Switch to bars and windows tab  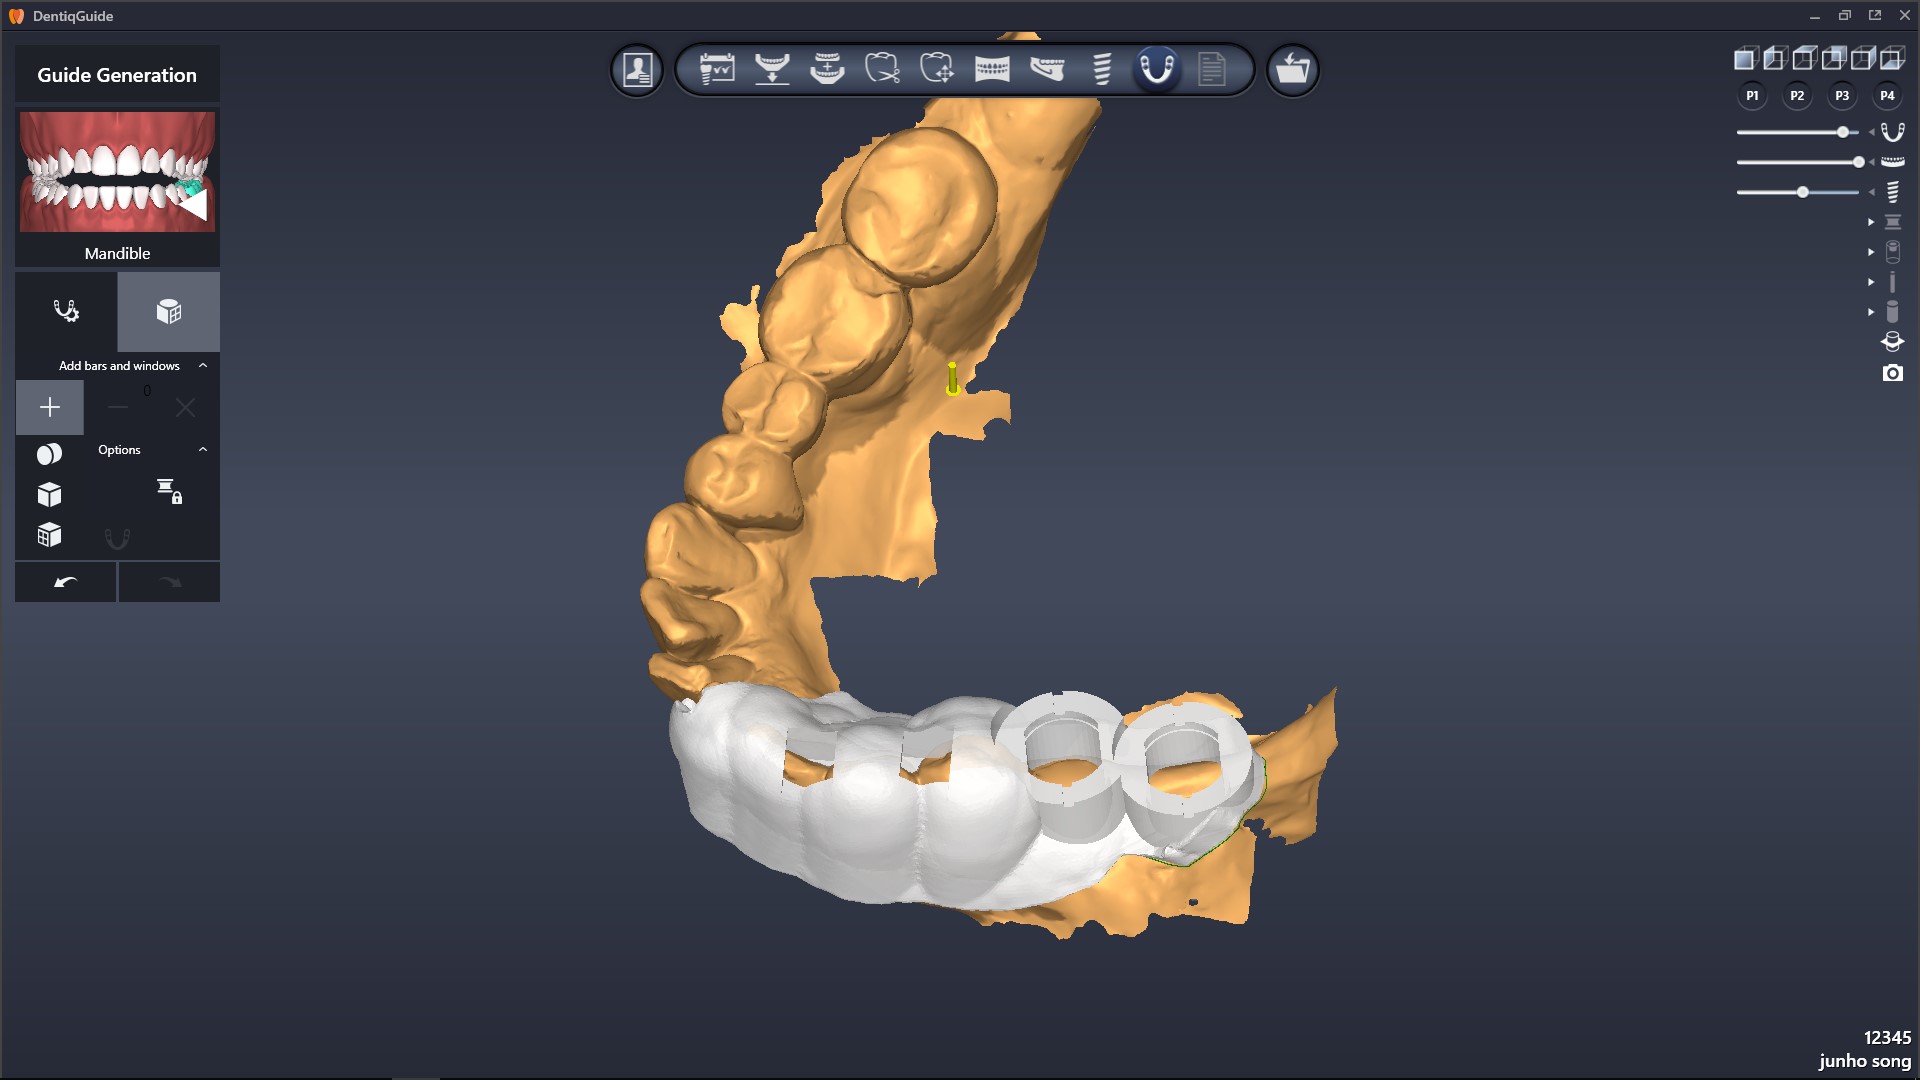(169, 312)
